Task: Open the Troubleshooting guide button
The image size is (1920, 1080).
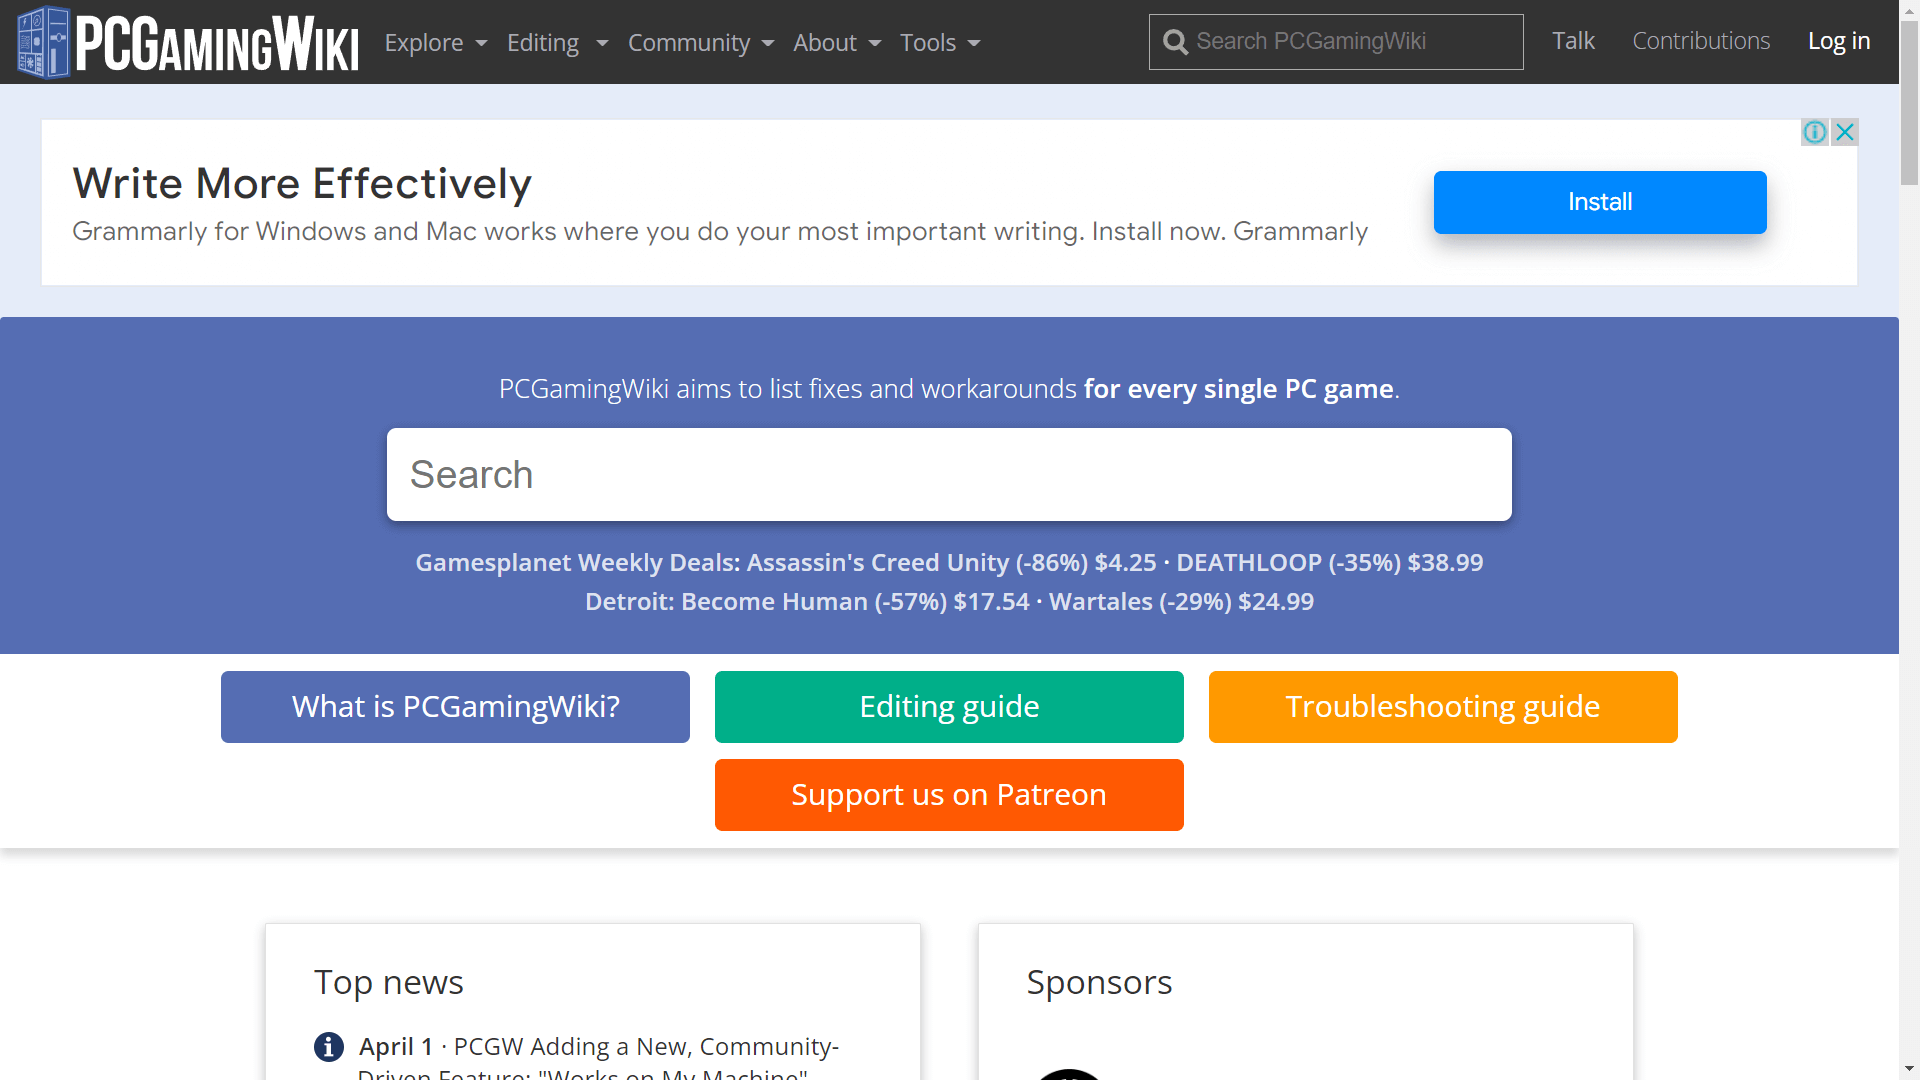Action: pyautogui.click(x=1442, y=707)
